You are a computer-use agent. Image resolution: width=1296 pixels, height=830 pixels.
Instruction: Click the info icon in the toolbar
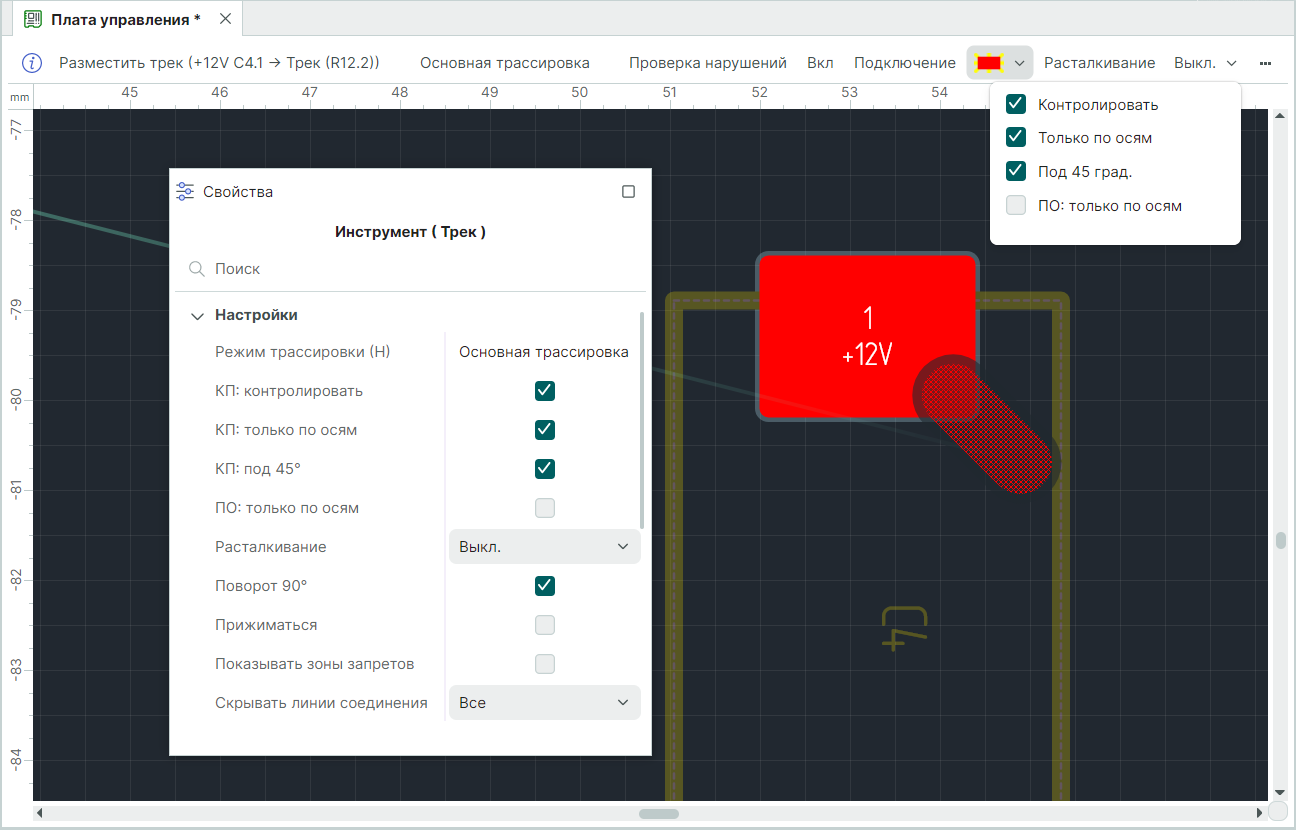pyautogui.click(x=32, y=63)
